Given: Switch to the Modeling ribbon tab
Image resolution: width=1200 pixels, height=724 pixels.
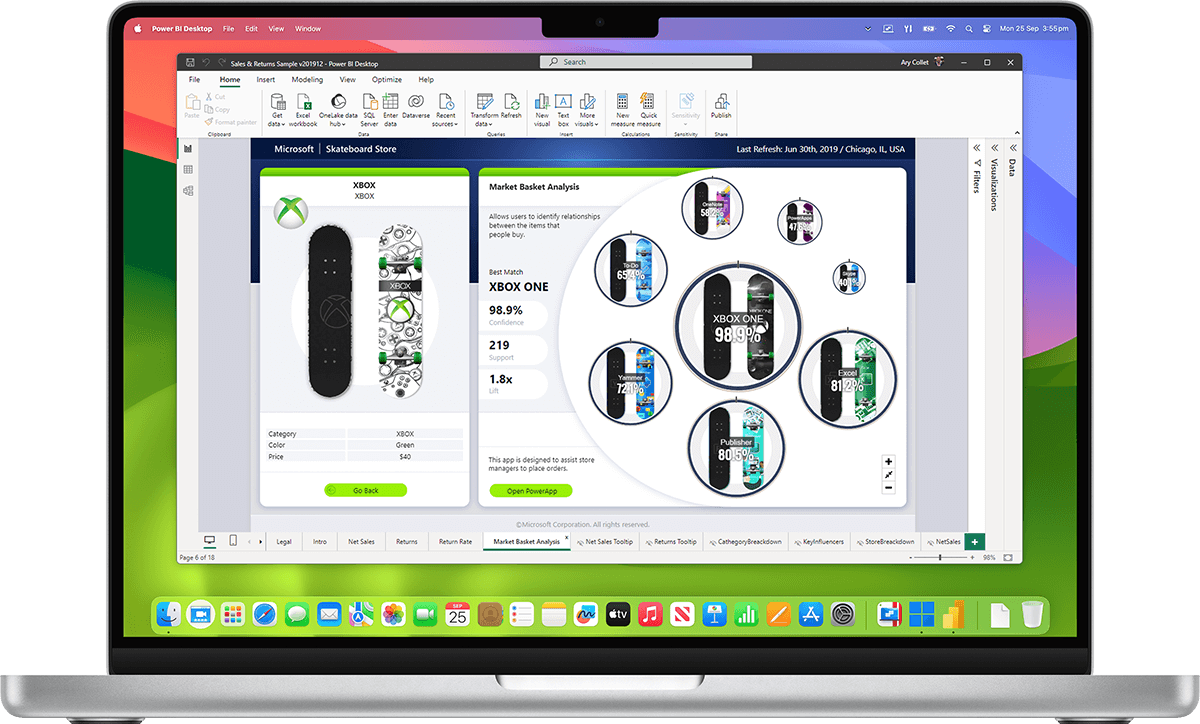Looking at the screenshot, I should click(x=308, y=79).
